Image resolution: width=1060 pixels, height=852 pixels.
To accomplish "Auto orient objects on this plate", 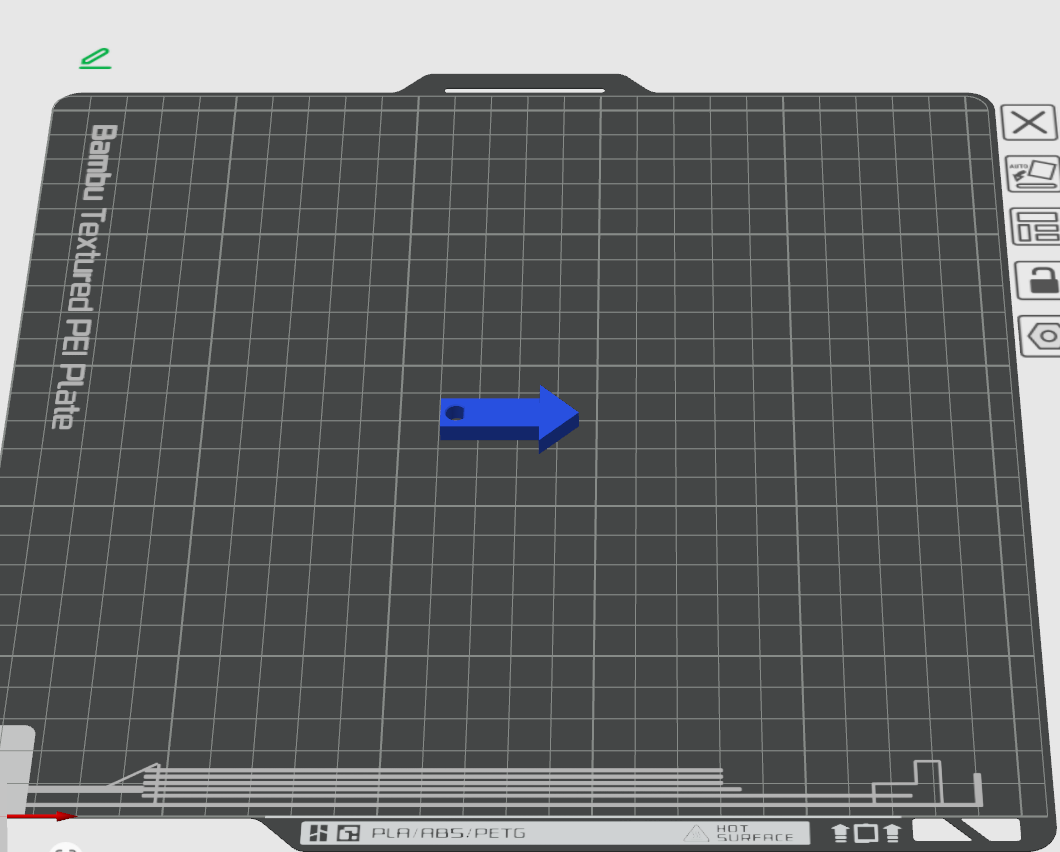I will (1032, 174).
